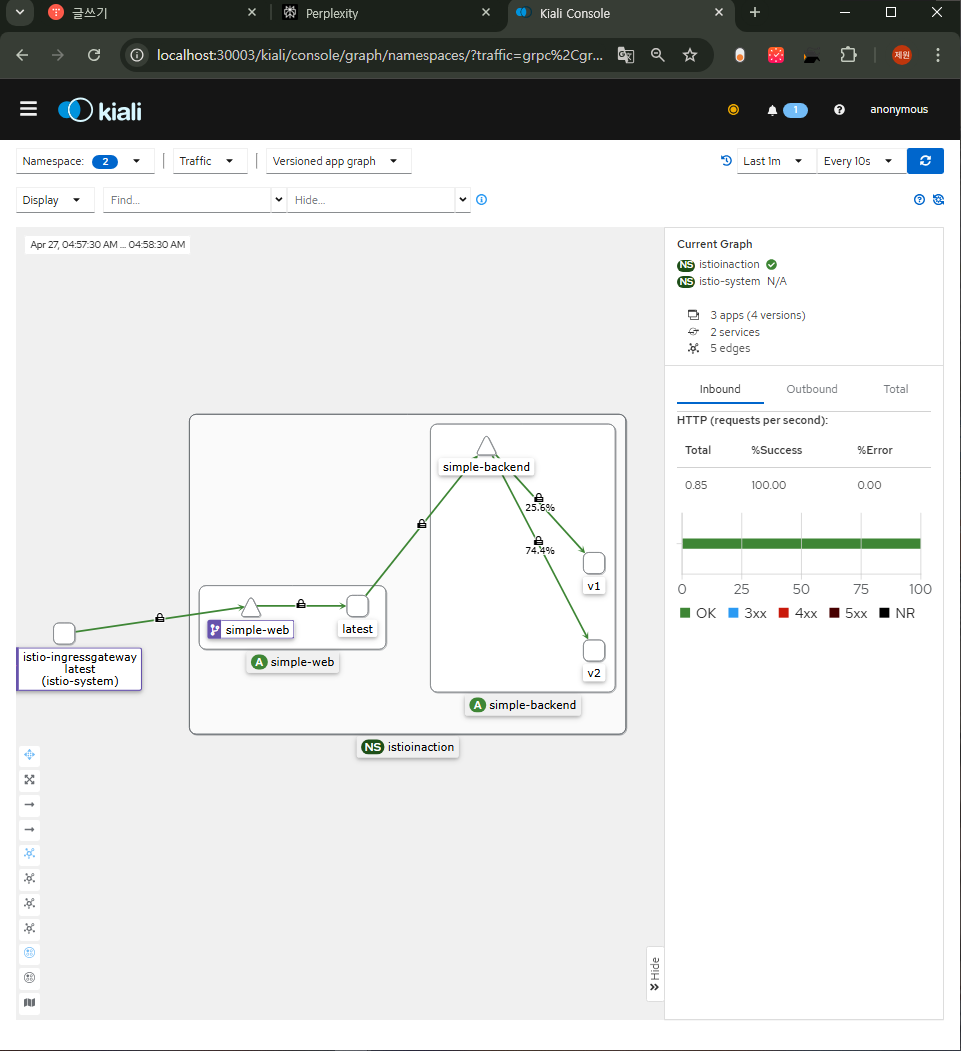Open the Display options dropdown
Viewport: 961px width, 1051px height.
55,200
